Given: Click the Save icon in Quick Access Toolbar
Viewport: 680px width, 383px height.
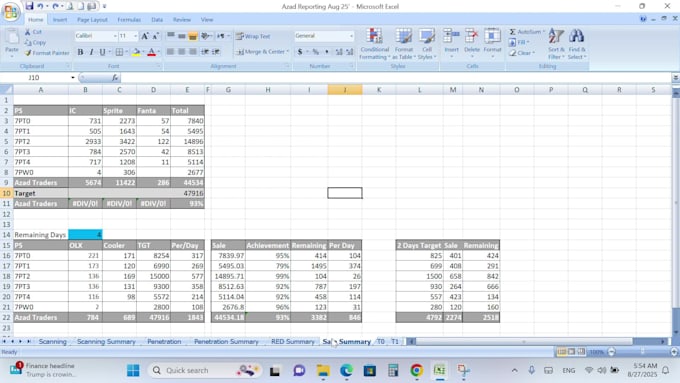Looking at the screenshot, I should pyautogui.click(x=29, y=6).
